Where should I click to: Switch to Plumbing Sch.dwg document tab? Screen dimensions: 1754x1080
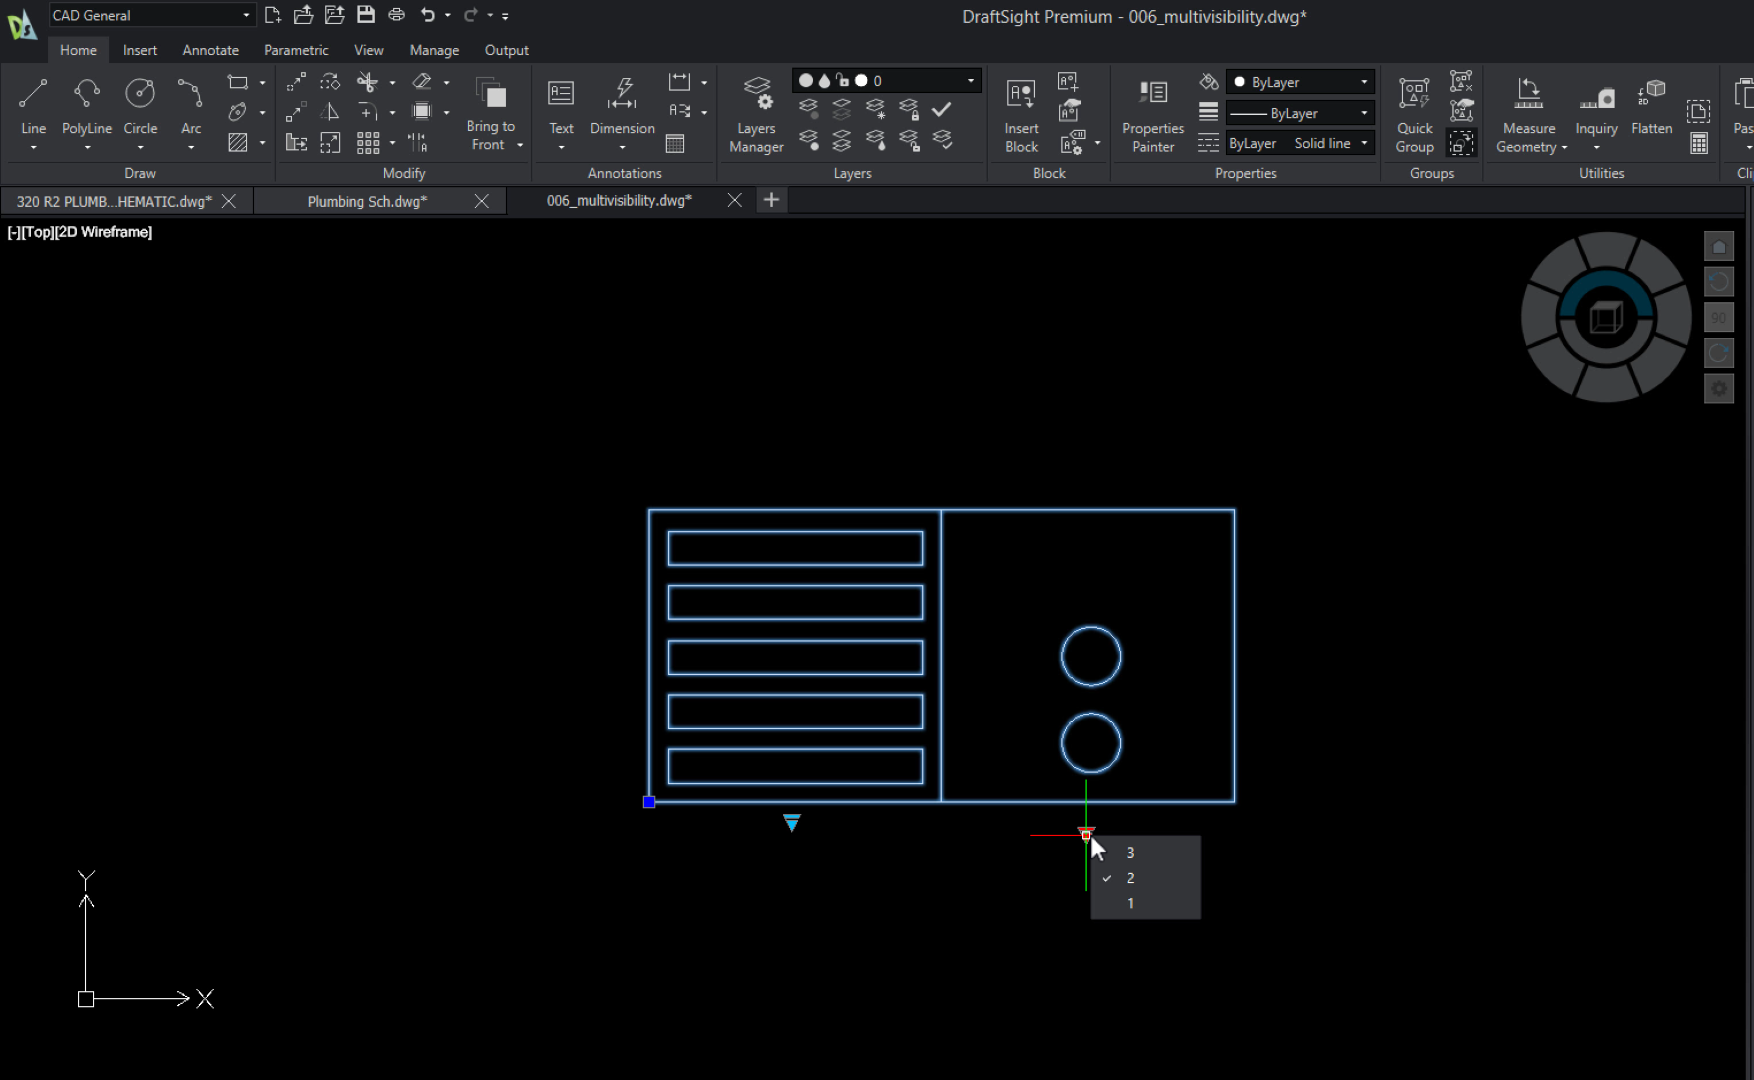pyautogui.click(x=367, y=201)
